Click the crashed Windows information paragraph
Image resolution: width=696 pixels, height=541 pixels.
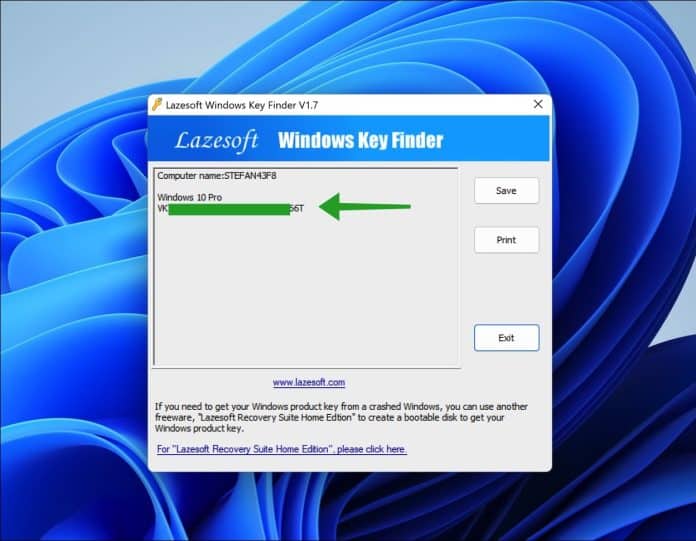tap(341, 417)
